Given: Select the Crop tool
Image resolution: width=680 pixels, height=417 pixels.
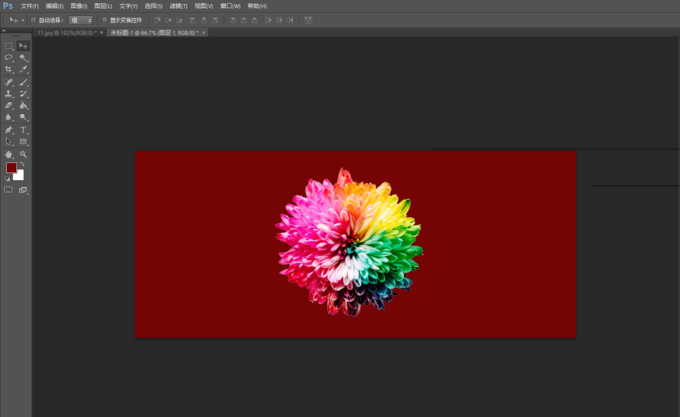Looking at the screenshot, I should point(9,69).
